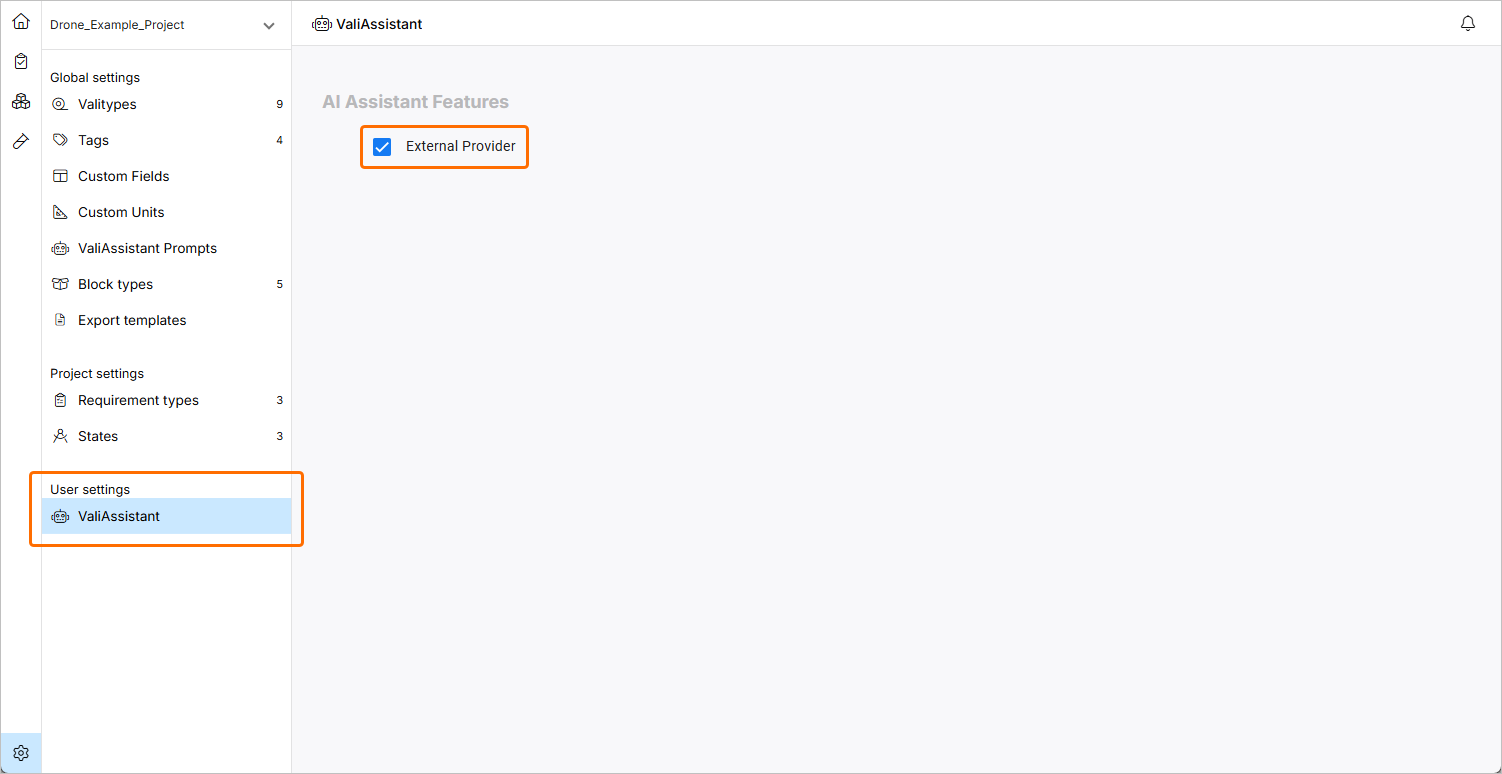Click the Global settings section heading
Viewport: 1502px width, 774px height.
[95, 77]
